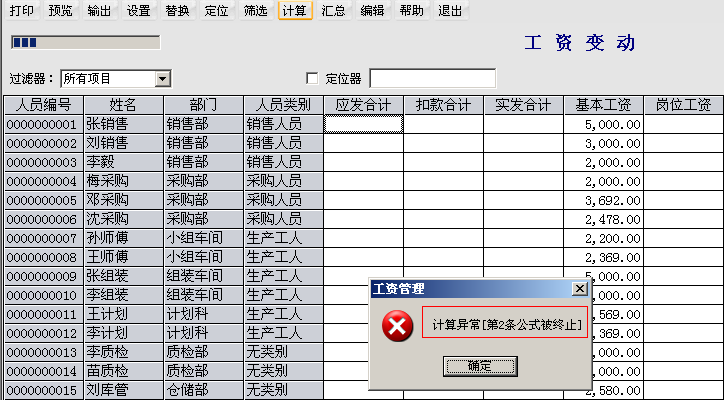This screenshot has height=400, width=724.
Task: Click the 计算 calculate button
Action: 295,10
